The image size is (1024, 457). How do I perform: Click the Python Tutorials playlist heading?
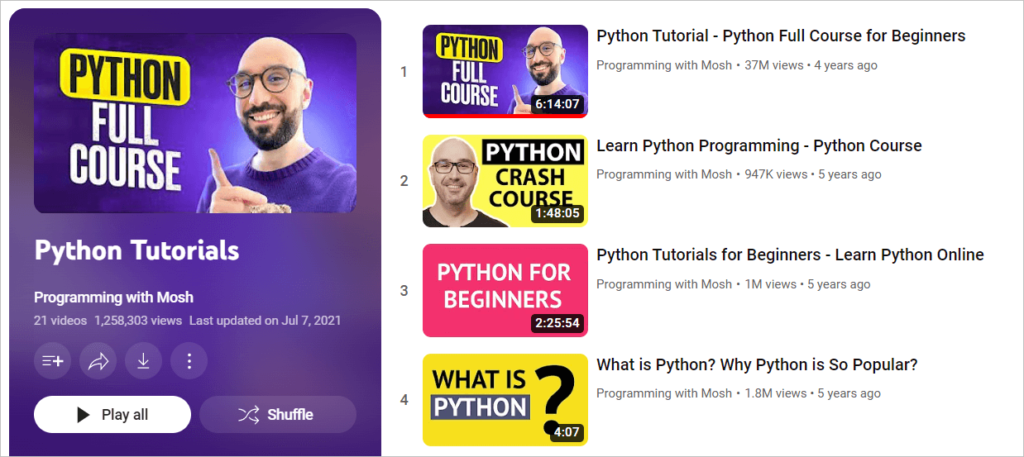(136, 250)
